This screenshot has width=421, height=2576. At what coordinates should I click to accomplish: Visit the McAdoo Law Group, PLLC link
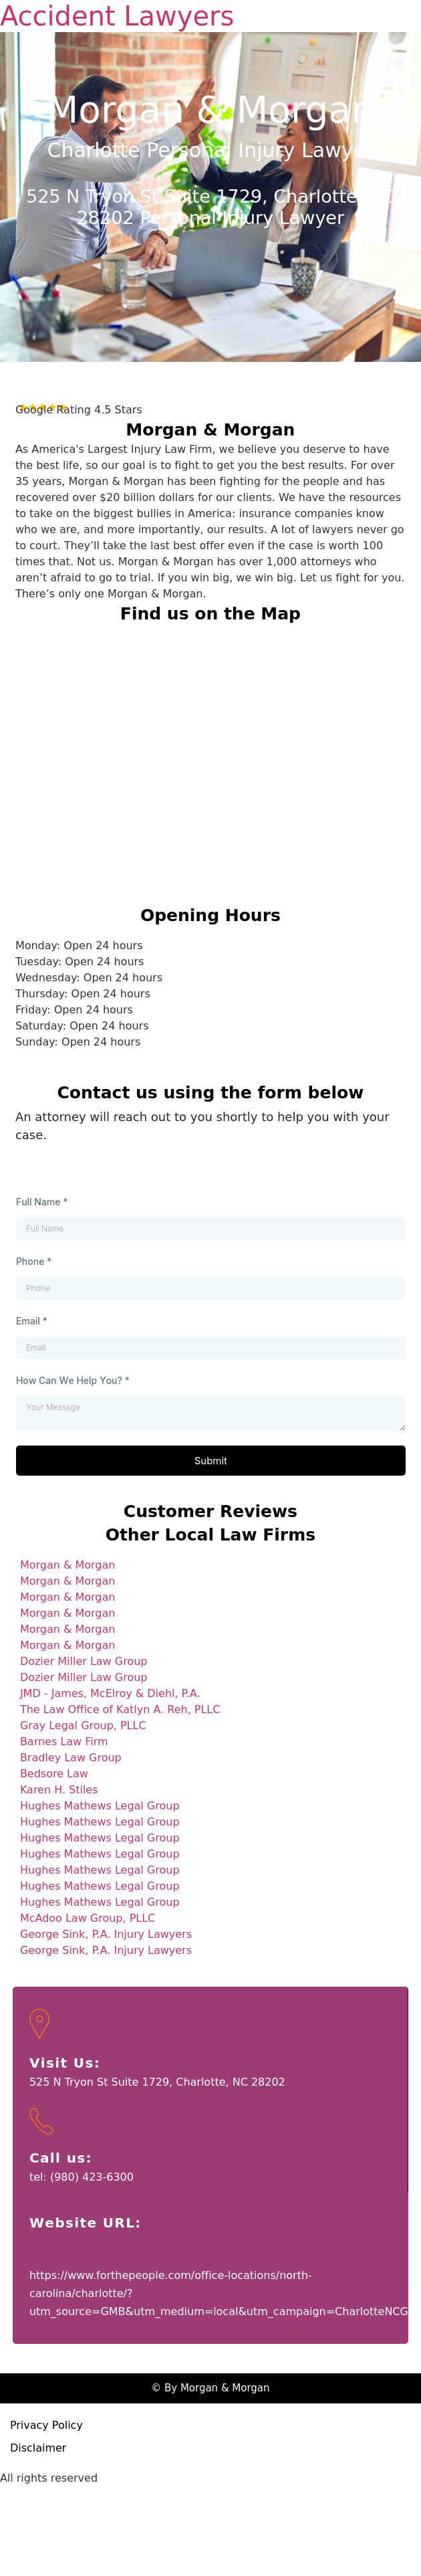tap(87, 1918)
